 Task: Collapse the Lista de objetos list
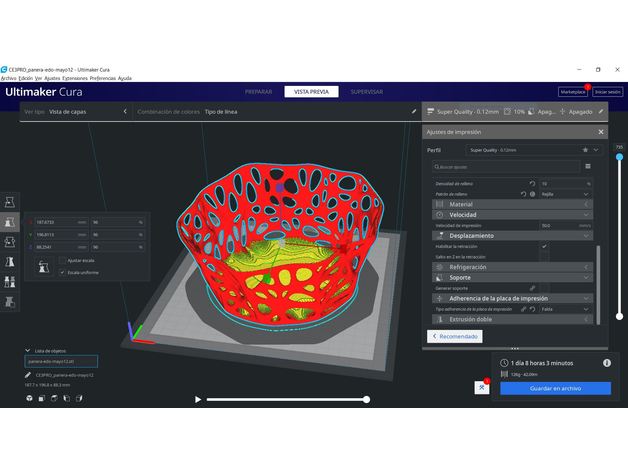point(28,350)
